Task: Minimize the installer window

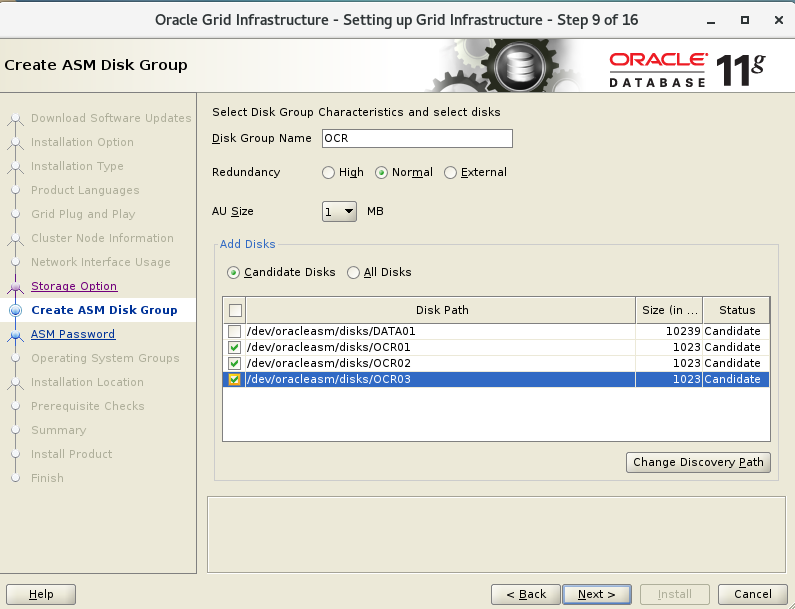Action: point(711,21)
